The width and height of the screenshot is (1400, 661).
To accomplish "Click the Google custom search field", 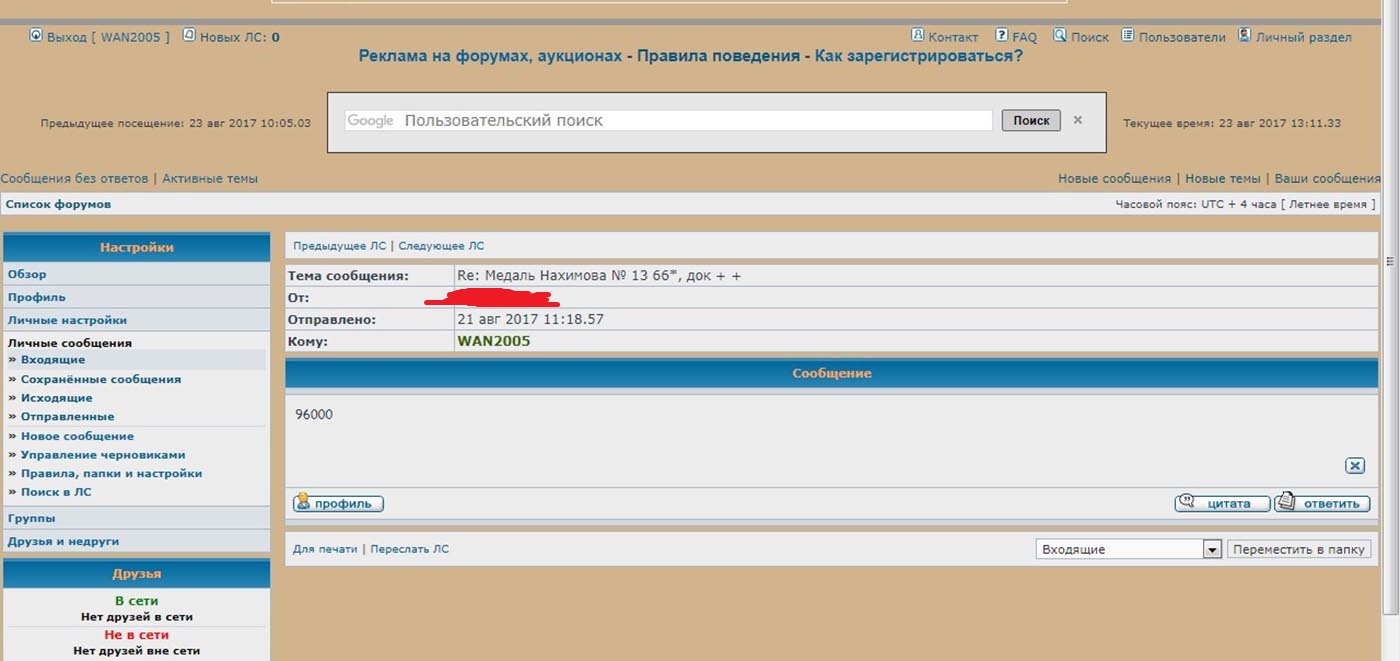I will [668, 121].
